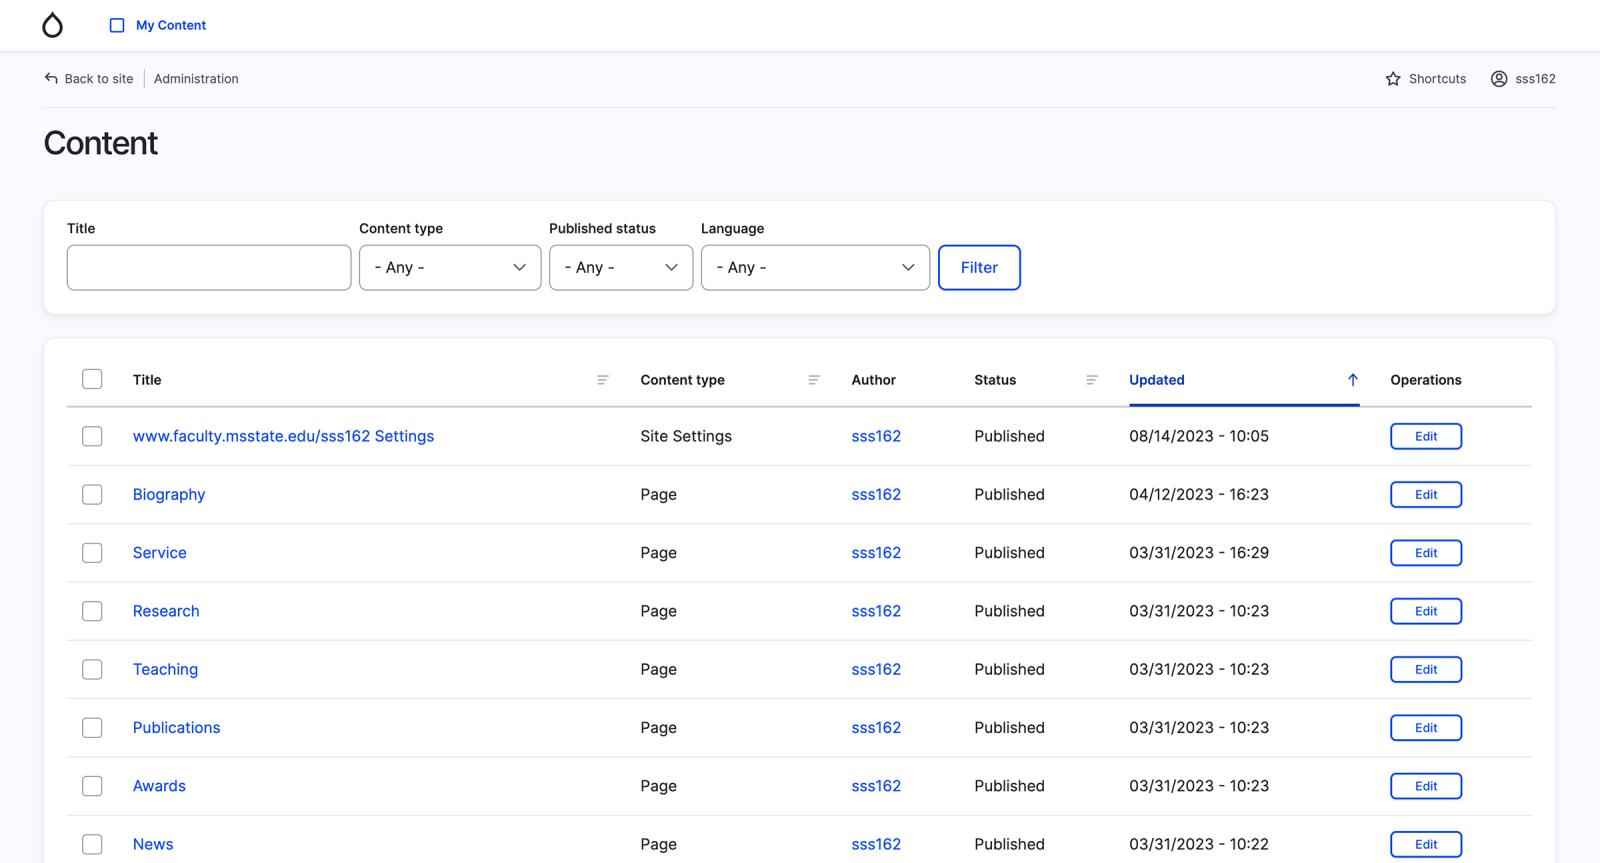Click the sss162 user account icon
This screenshot has height=863, width=1600.
[x=1499, y=79]
